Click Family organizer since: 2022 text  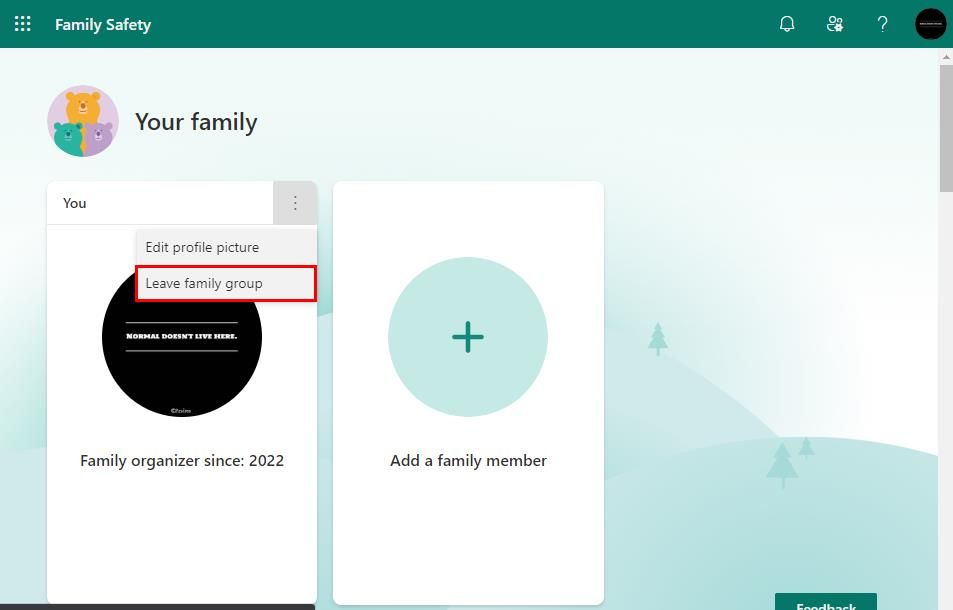182,461
